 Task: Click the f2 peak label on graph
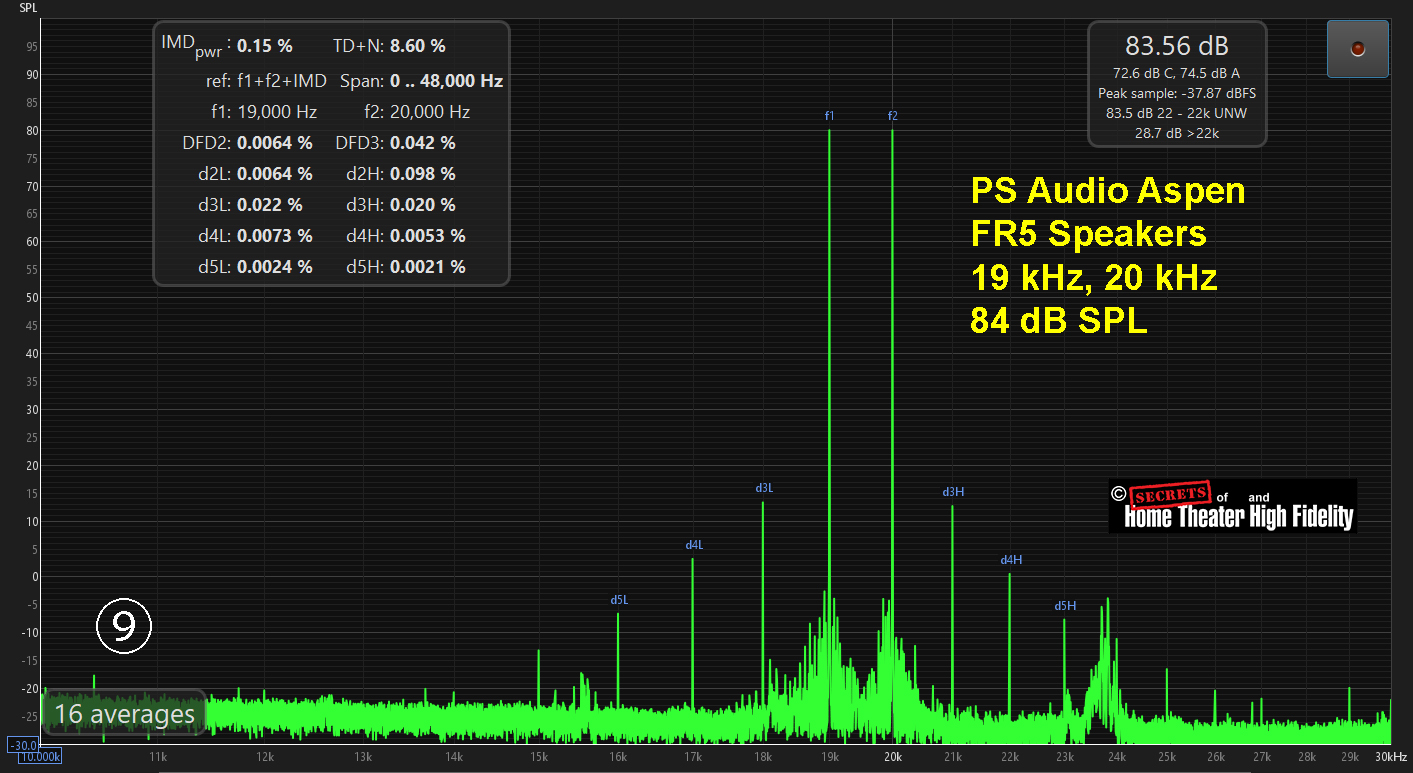point(893,116)
